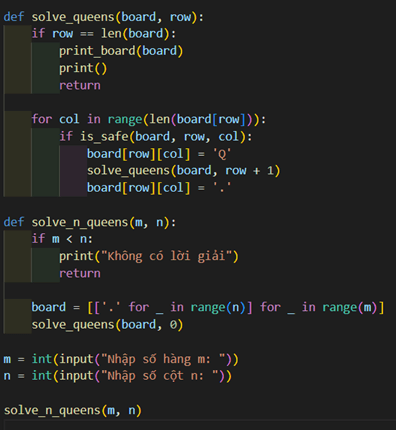
Task: Click the board variable in list comprehension assignment
Action: click(x=49, y=307)
